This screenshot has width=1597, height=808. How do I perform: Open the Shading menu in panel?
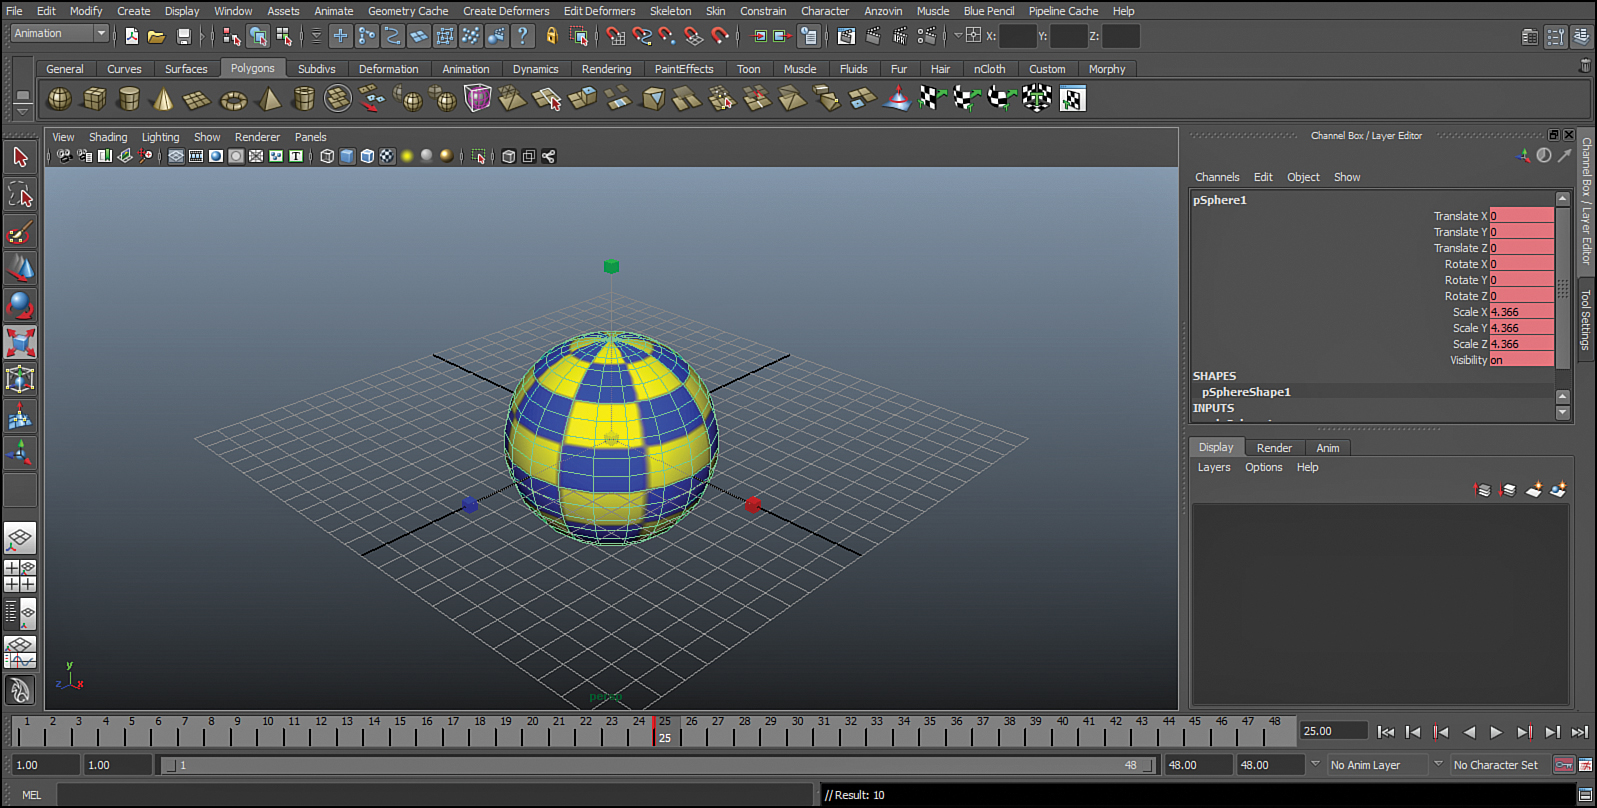tap(108, 137)
